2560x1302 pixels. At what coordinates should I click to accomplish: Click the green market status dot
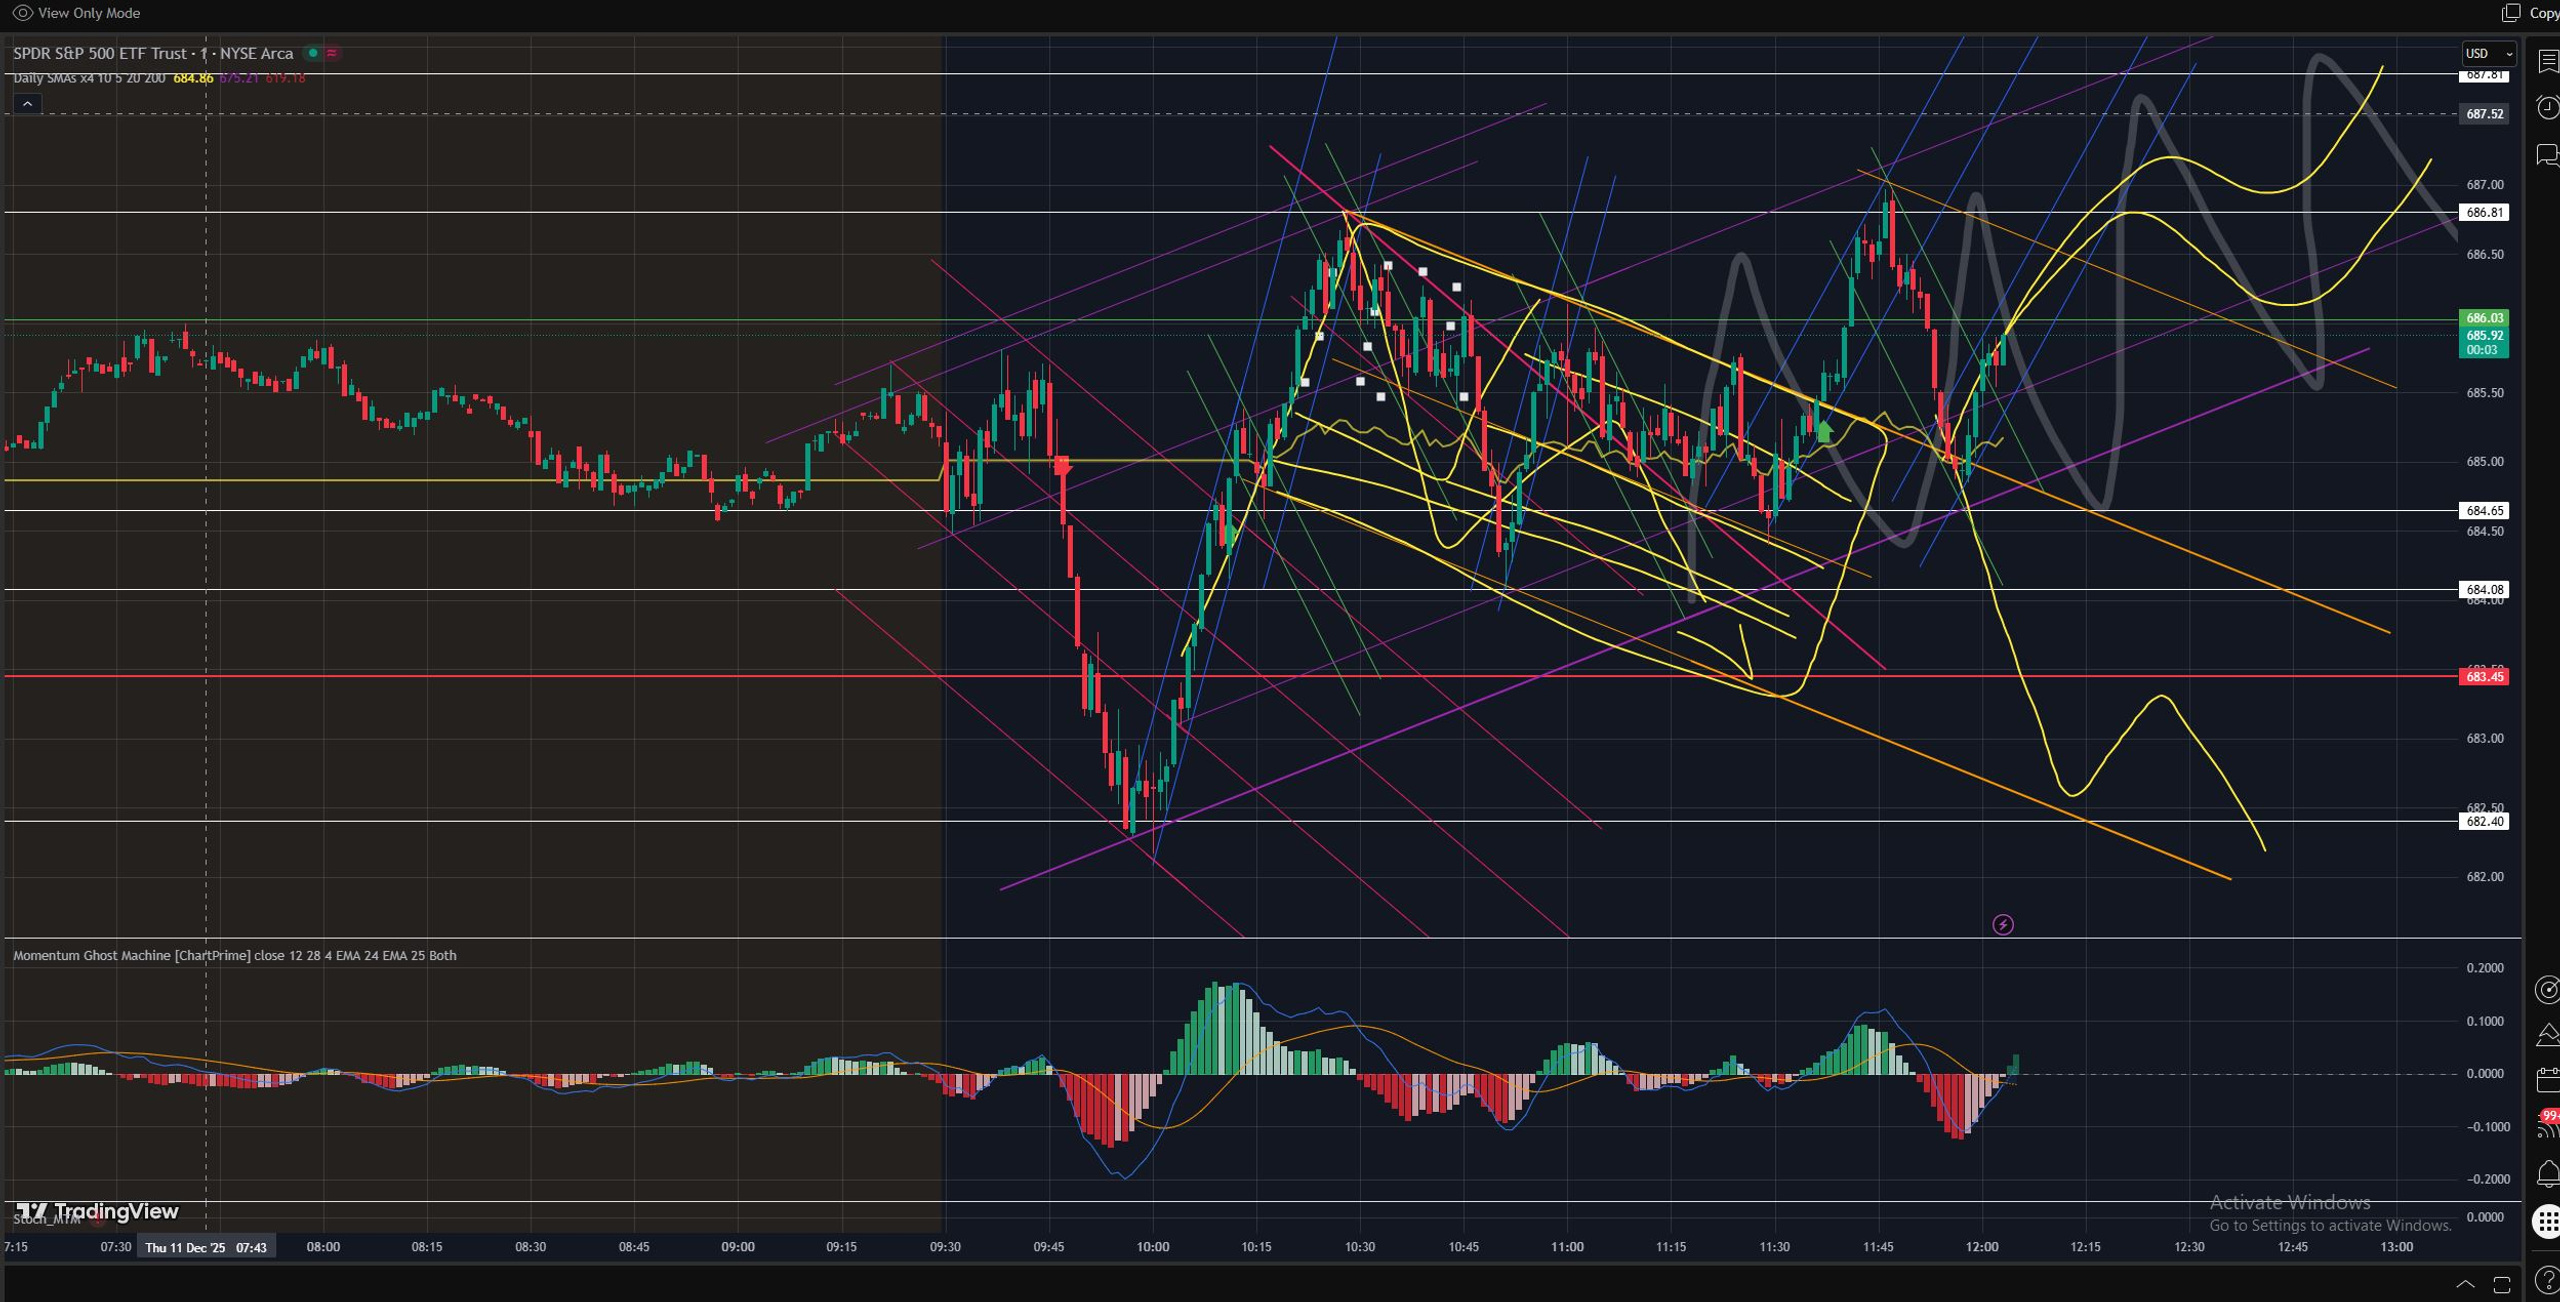pyautogui.click(x=313, y=53)
